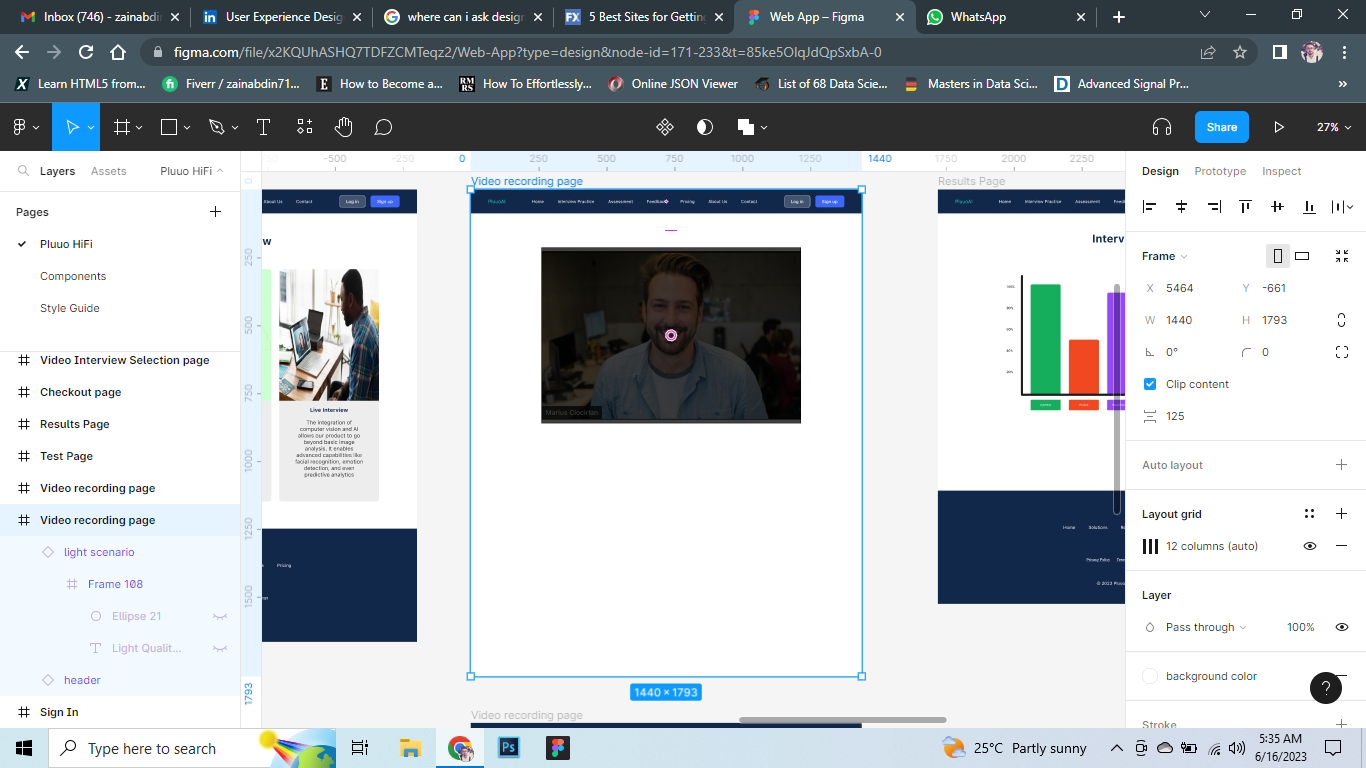
Task: Present prototype with play icon
Action: pos(1278,127)
